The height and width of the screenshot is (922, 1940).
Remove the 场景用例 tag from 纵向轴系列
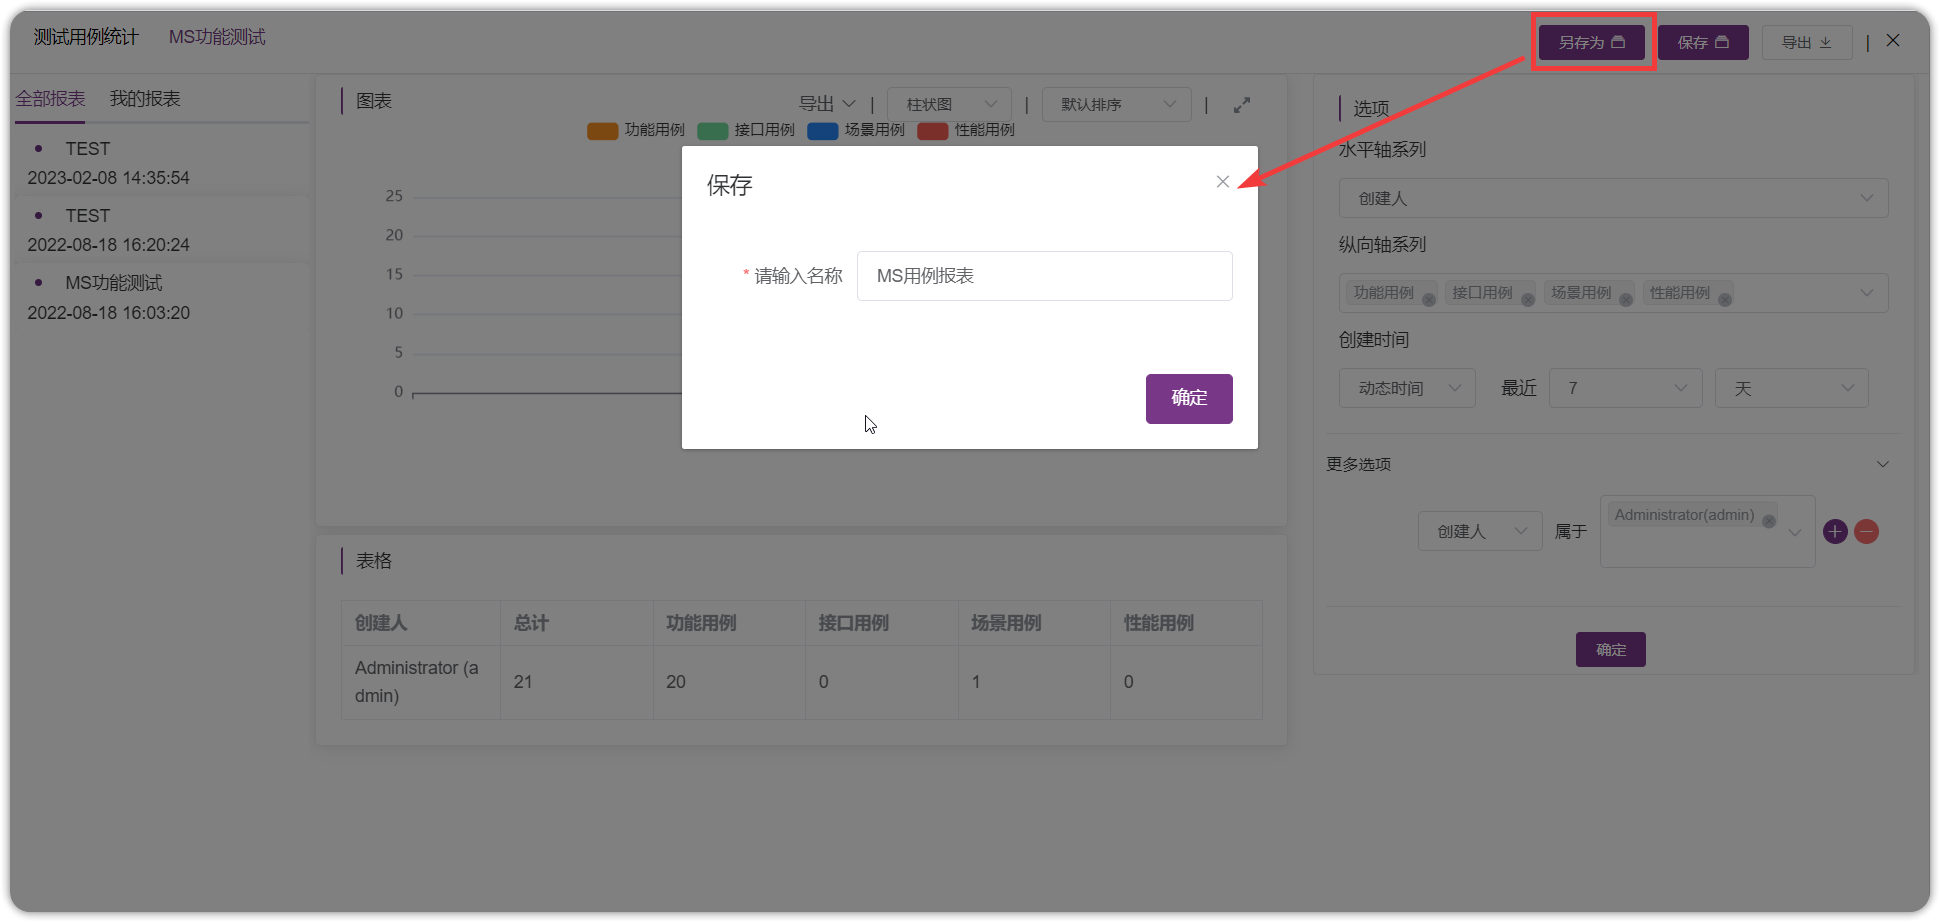[x=1626, y=300]
